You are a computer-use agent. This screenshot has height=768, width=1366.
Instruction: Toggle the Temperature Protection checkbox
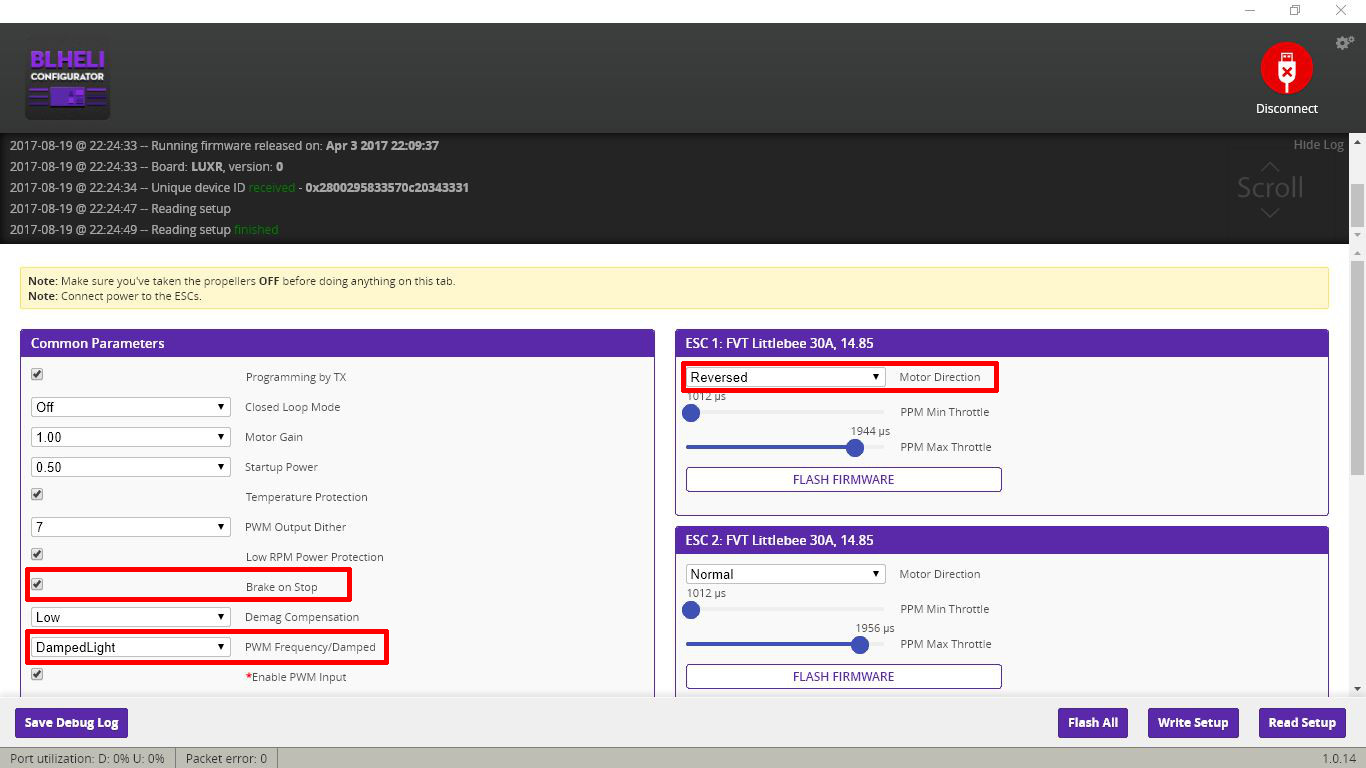[x=37, y=494]
